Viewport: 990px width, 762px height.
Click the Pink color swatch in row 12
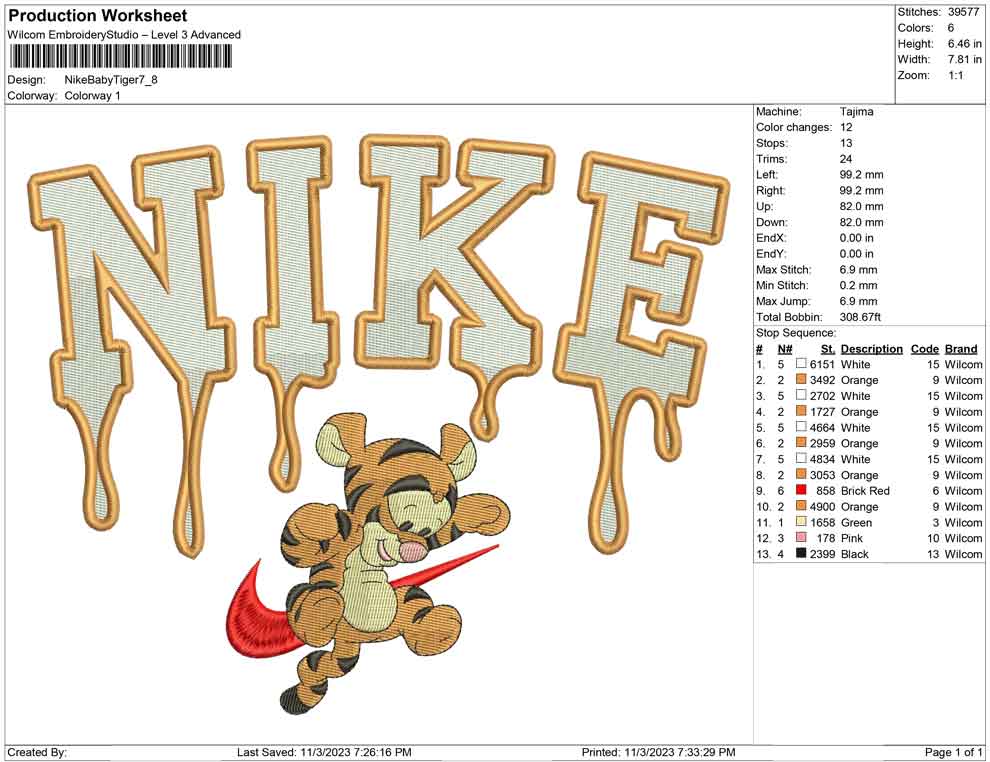(x=801, y=537)
